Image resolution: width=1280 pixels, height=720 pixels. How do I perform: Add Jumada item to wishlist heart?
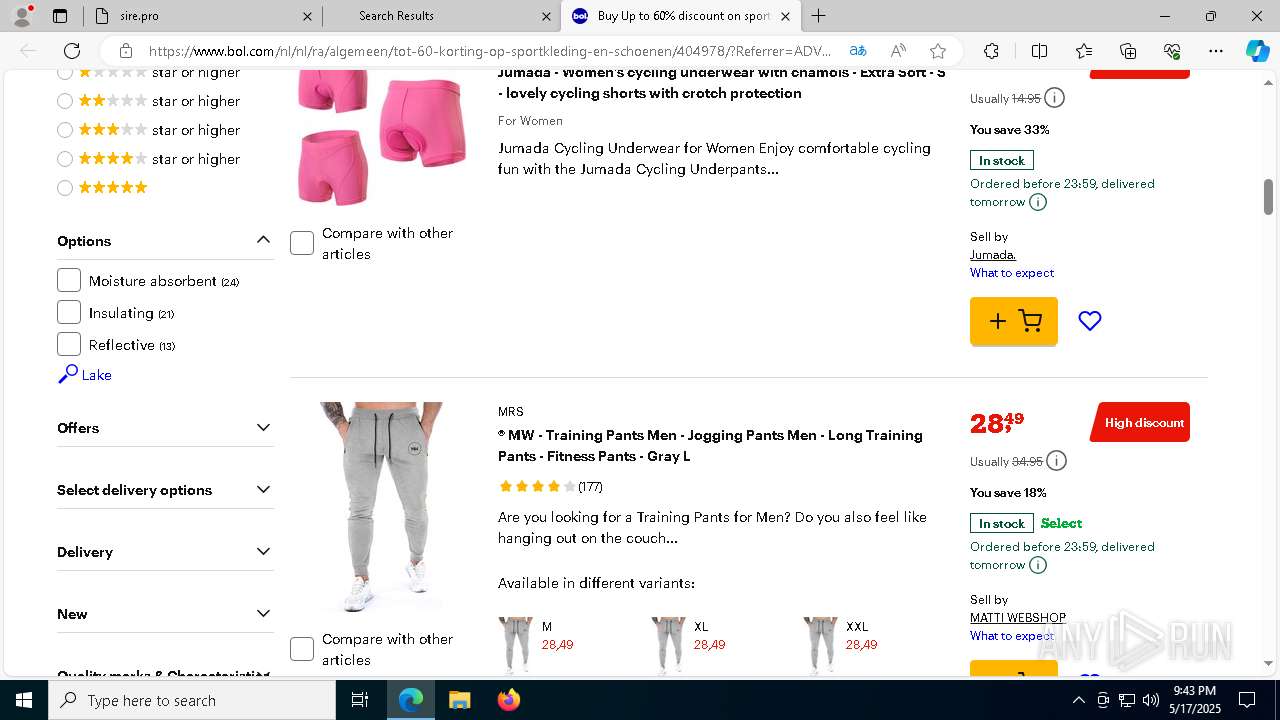pos(1089,321)
